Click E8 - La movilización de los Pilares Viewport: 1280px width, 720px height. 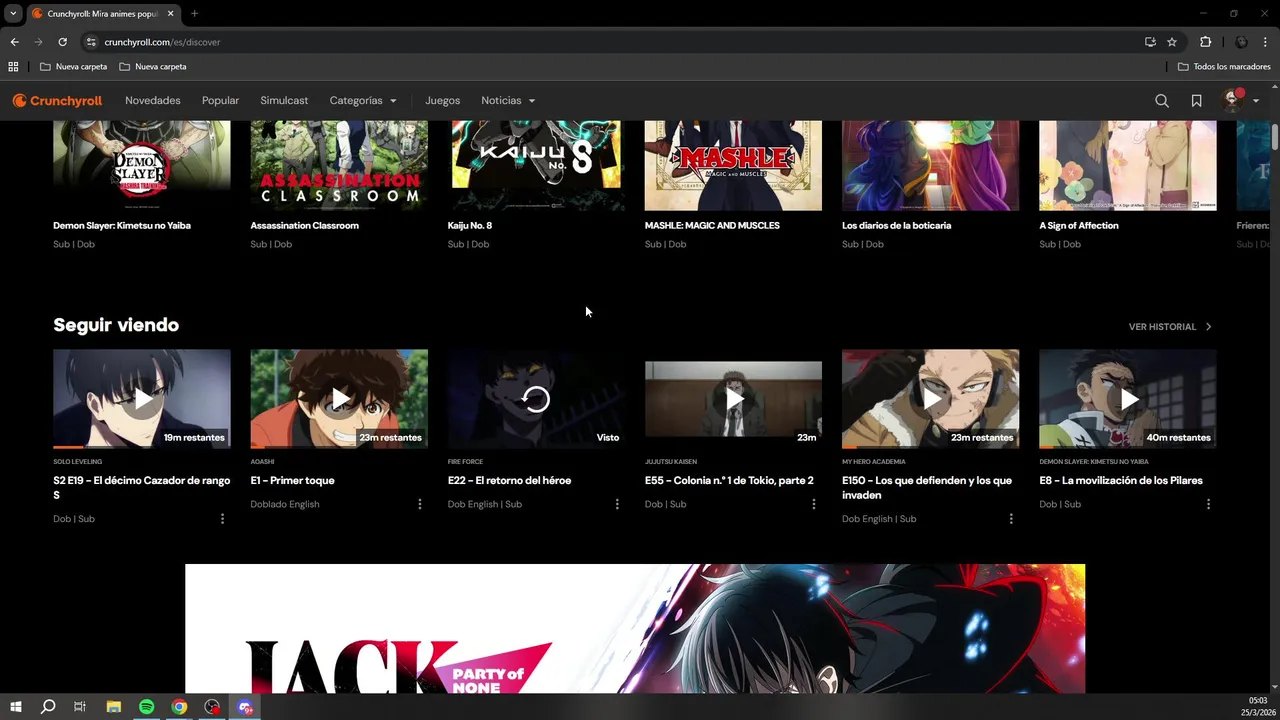coord(1121,480)
